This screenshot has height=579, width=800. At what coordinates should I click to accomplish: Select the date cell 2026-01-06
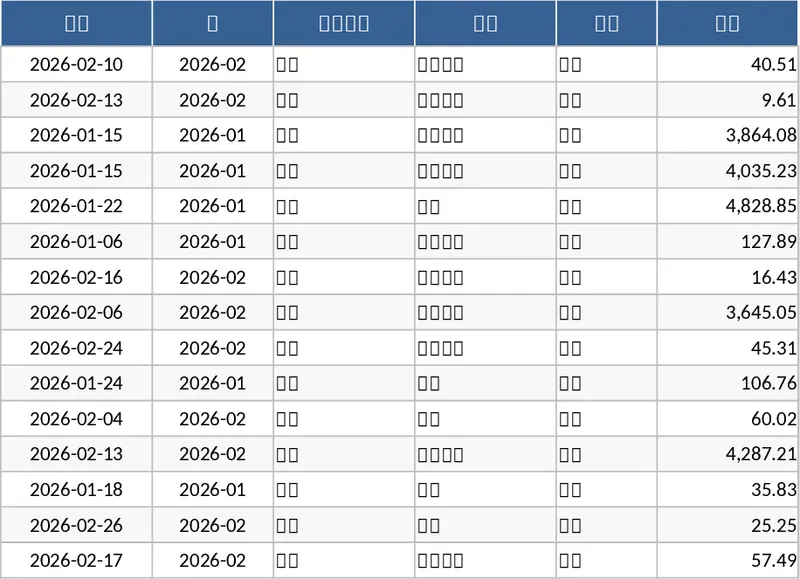click(x=76, y=241)
